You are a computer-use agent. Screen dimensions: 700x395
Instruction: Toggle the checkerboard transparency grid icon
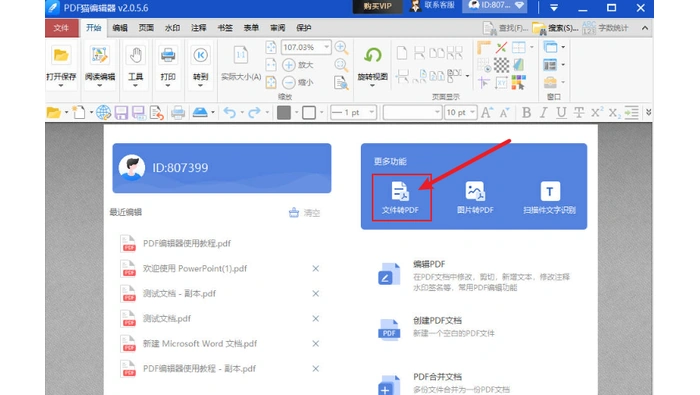(x=501, y=65)
